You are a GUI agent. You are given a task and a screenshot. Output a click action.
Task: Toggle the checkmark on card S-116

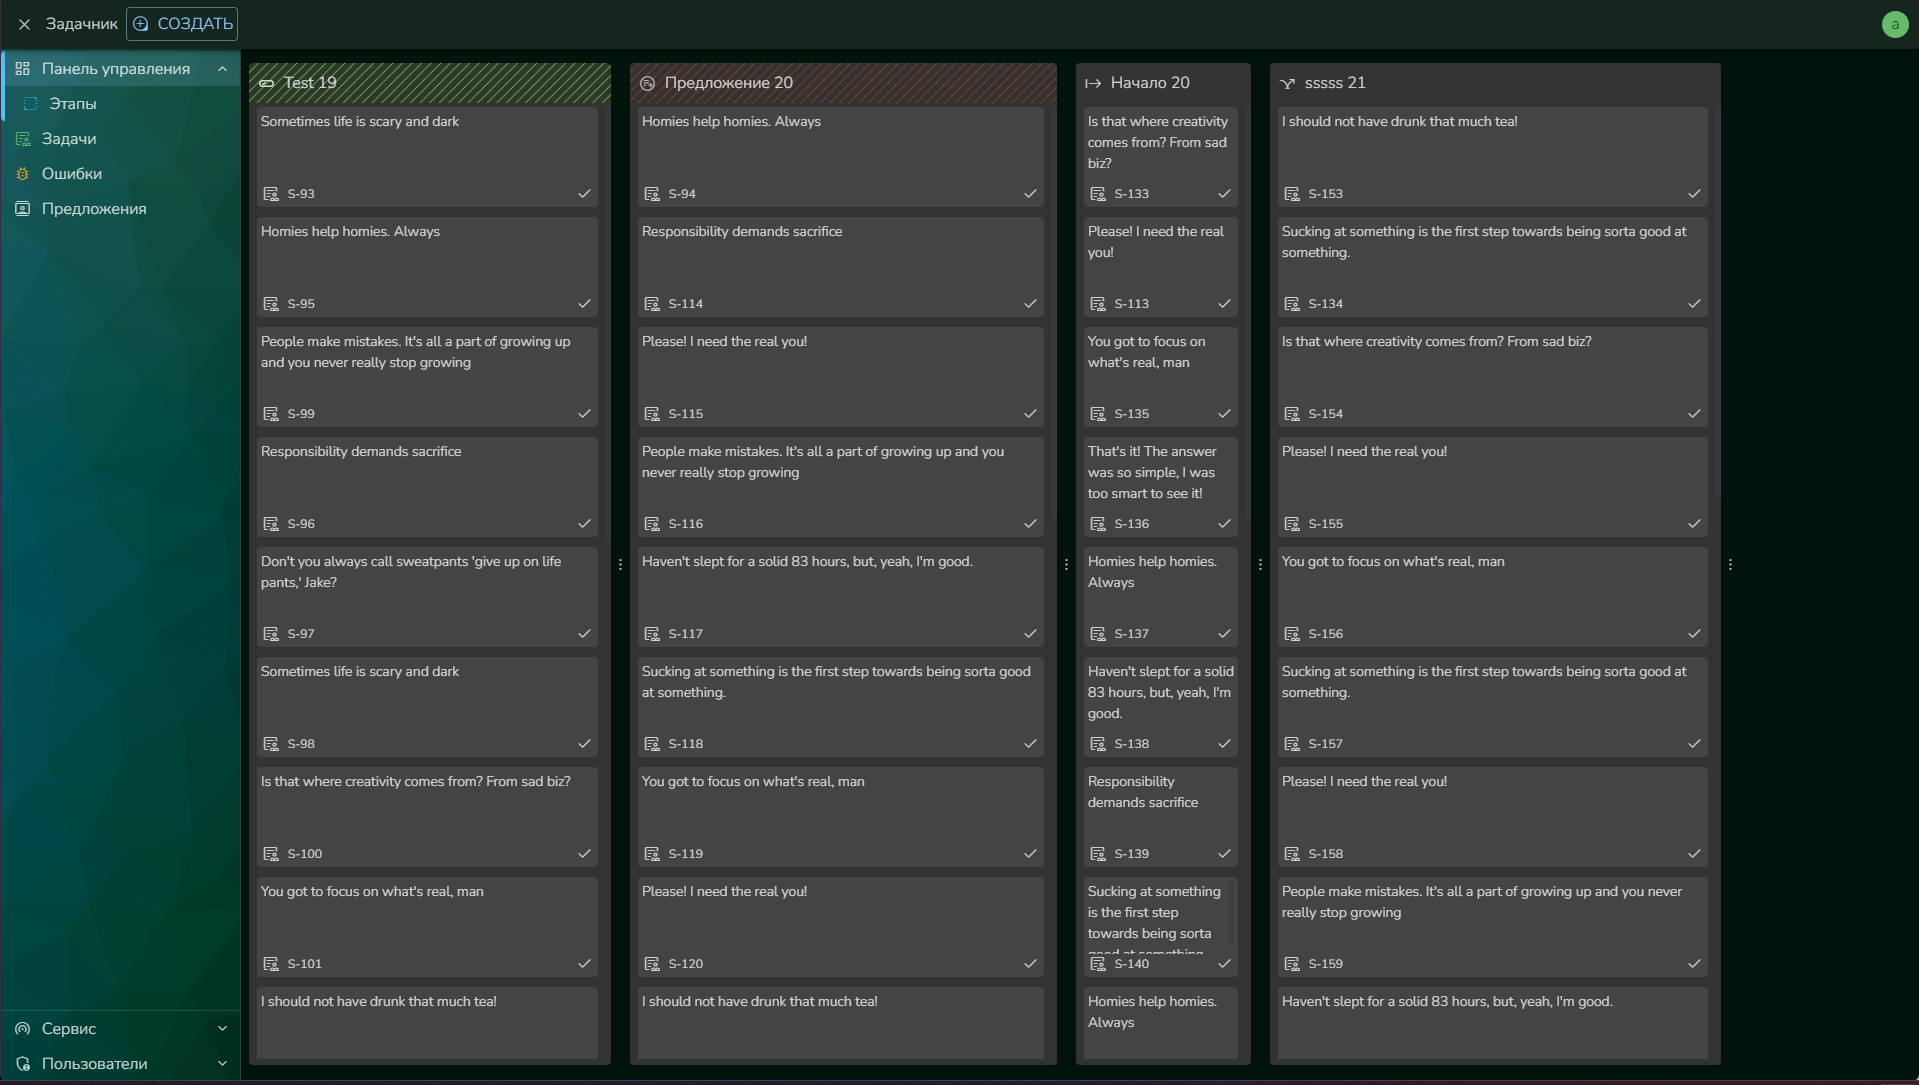(1030, 524)
